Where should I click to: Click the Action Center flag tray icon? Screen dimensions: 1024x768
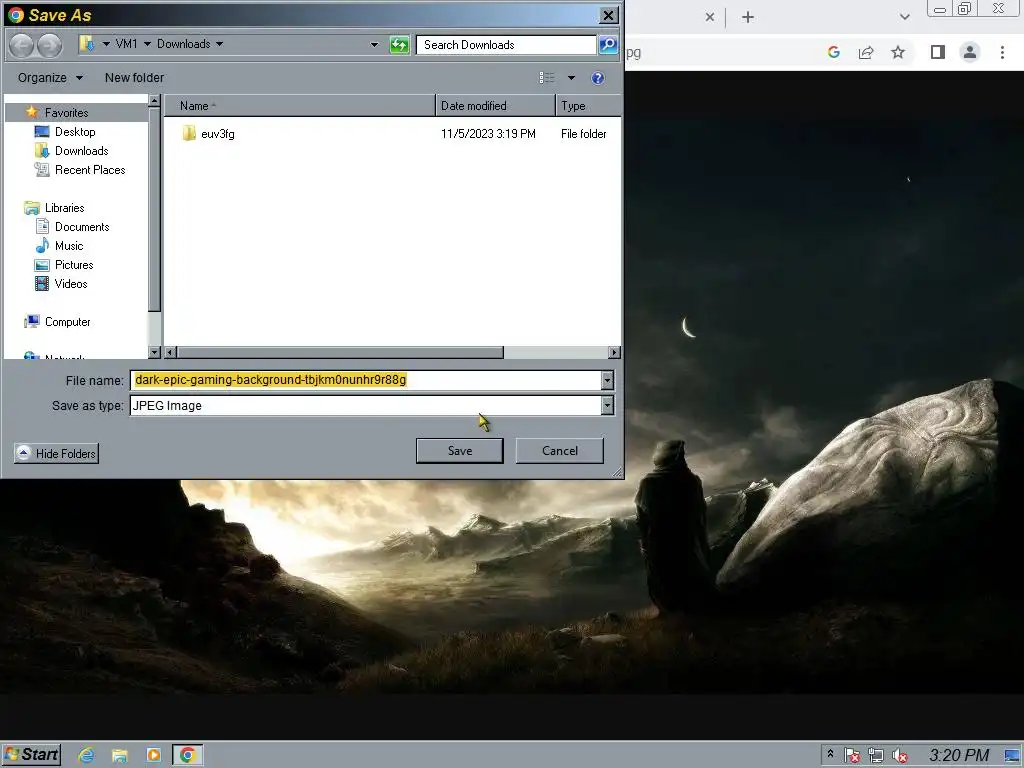(x=852, y=756)
